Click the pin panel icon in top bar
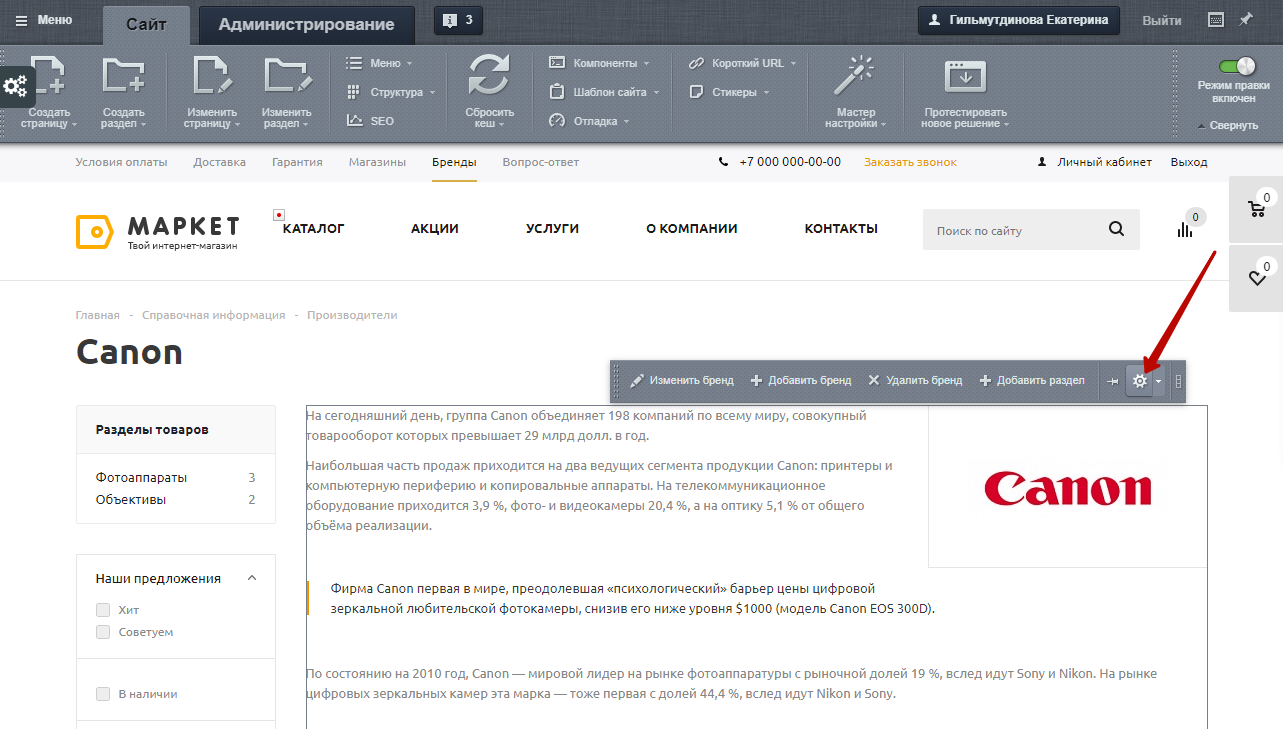 point(1246,20)
